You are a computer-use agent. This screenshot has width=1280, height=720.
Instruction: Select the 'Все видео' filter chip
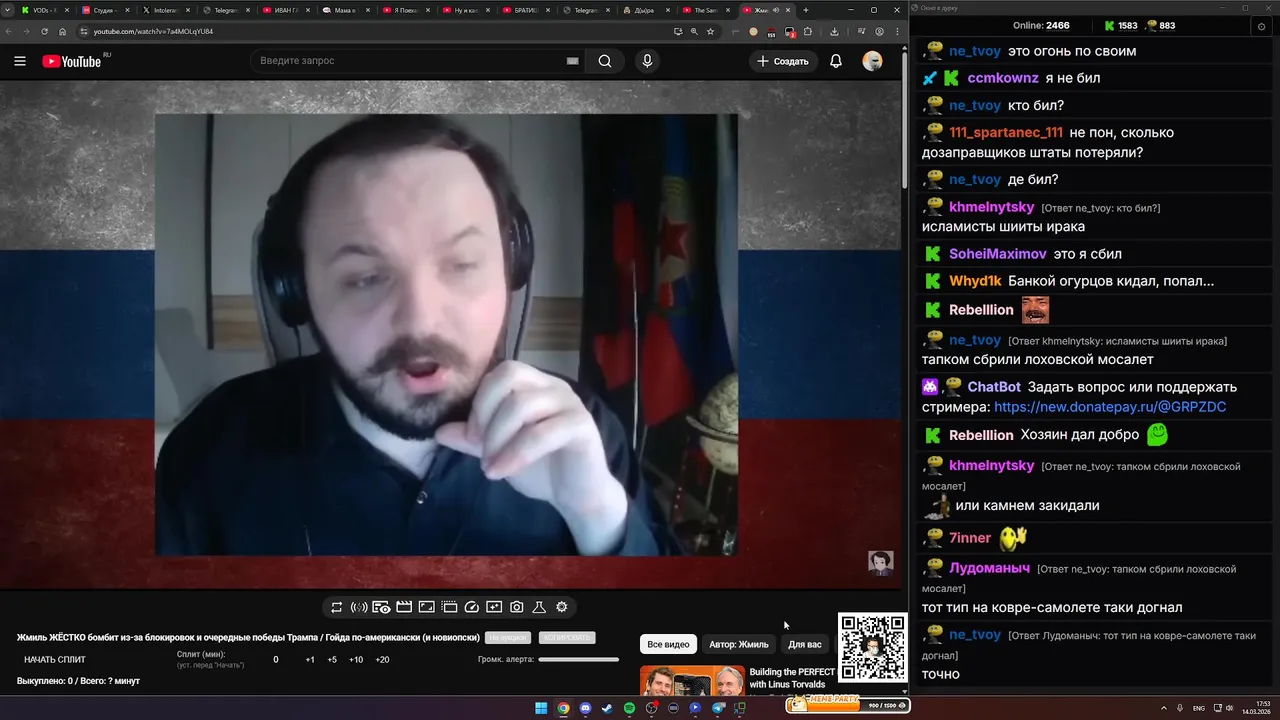coord(668,645)
